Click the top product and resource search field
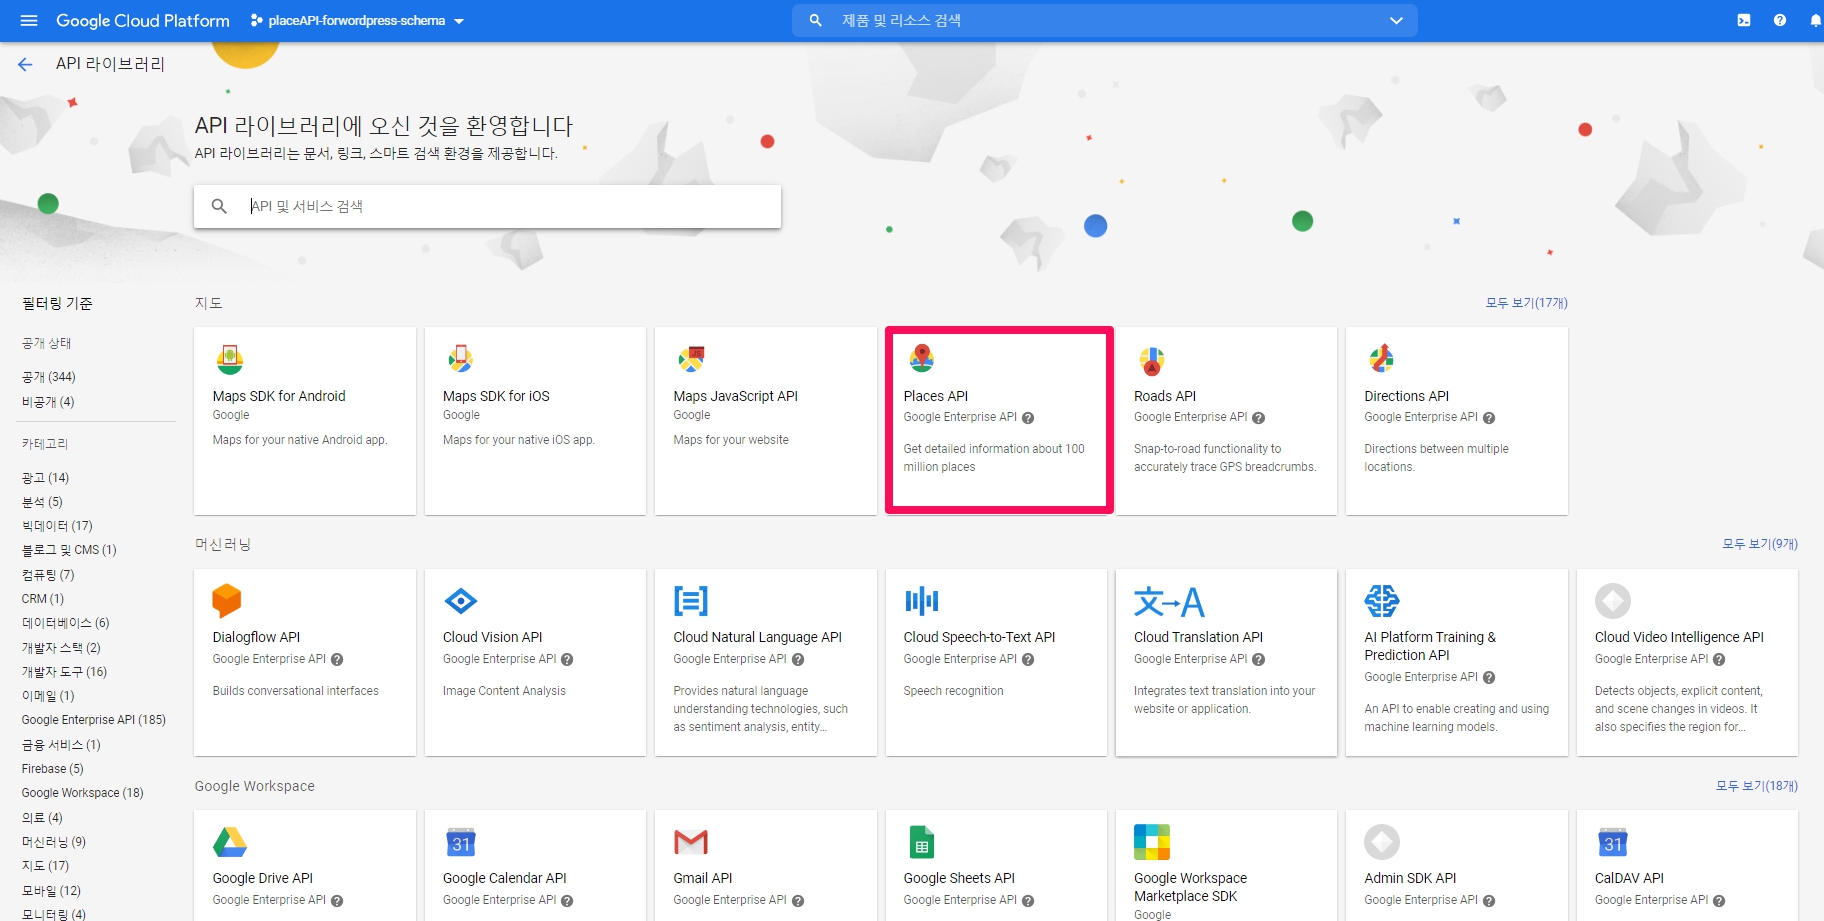 [x=1105, y=20]
